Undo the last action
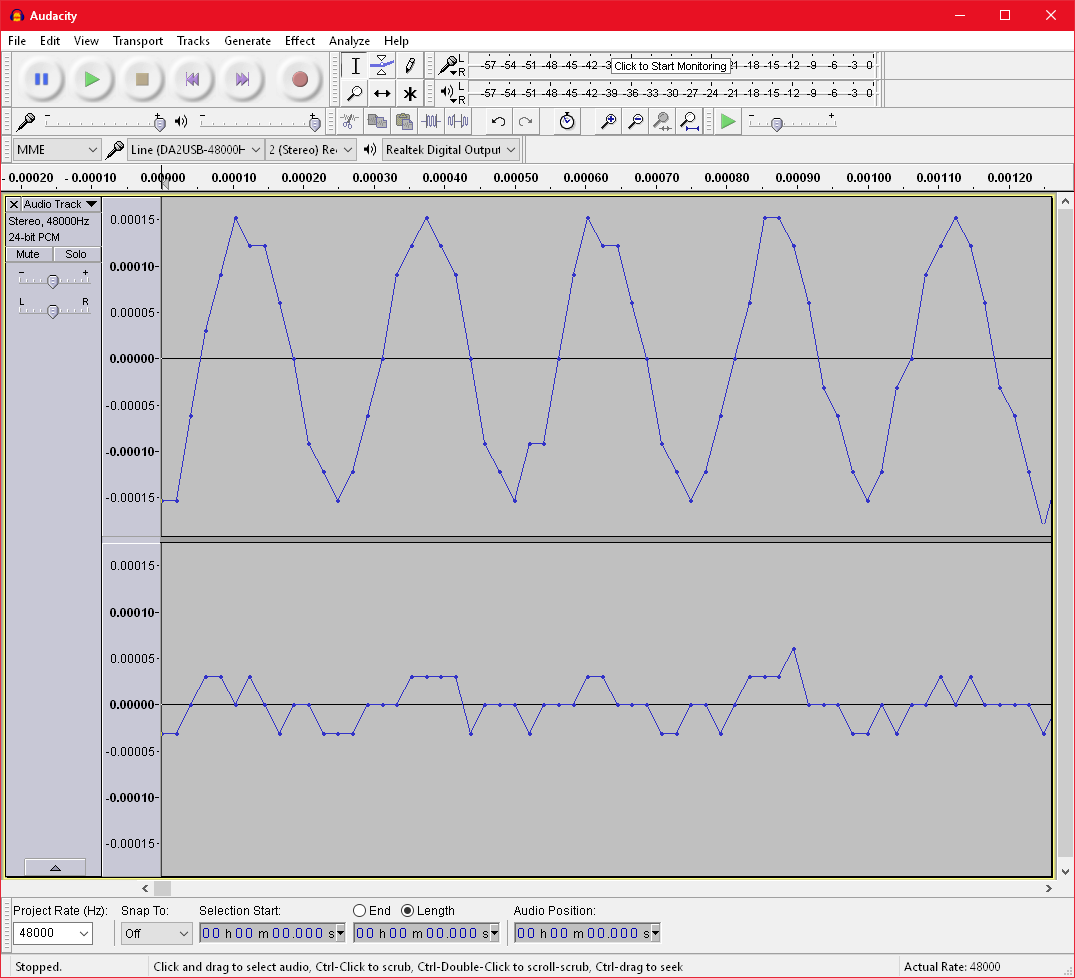 [498, 122]
